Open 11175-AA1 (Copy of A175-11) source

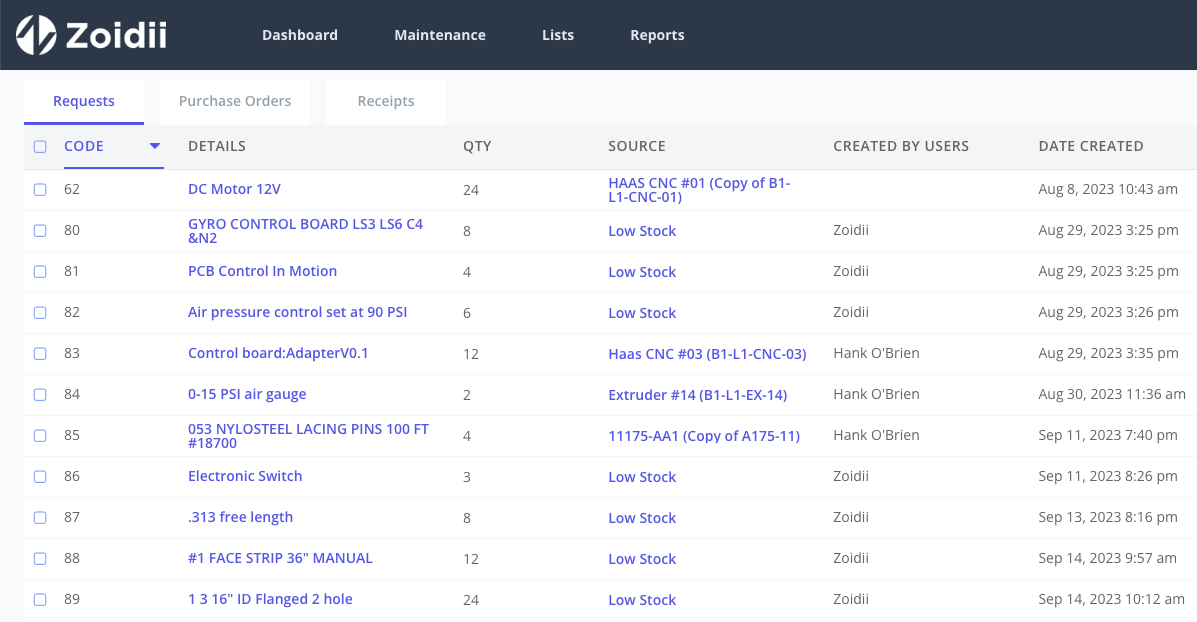(704, 437)
